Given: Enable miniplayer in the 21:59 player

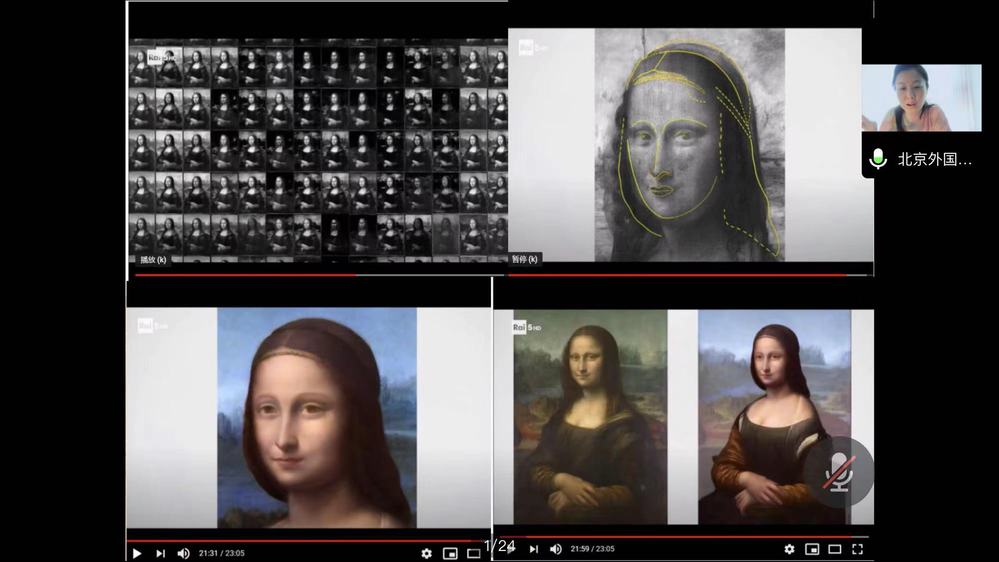Looking at the screenshot, I should (x=812, y=549).
